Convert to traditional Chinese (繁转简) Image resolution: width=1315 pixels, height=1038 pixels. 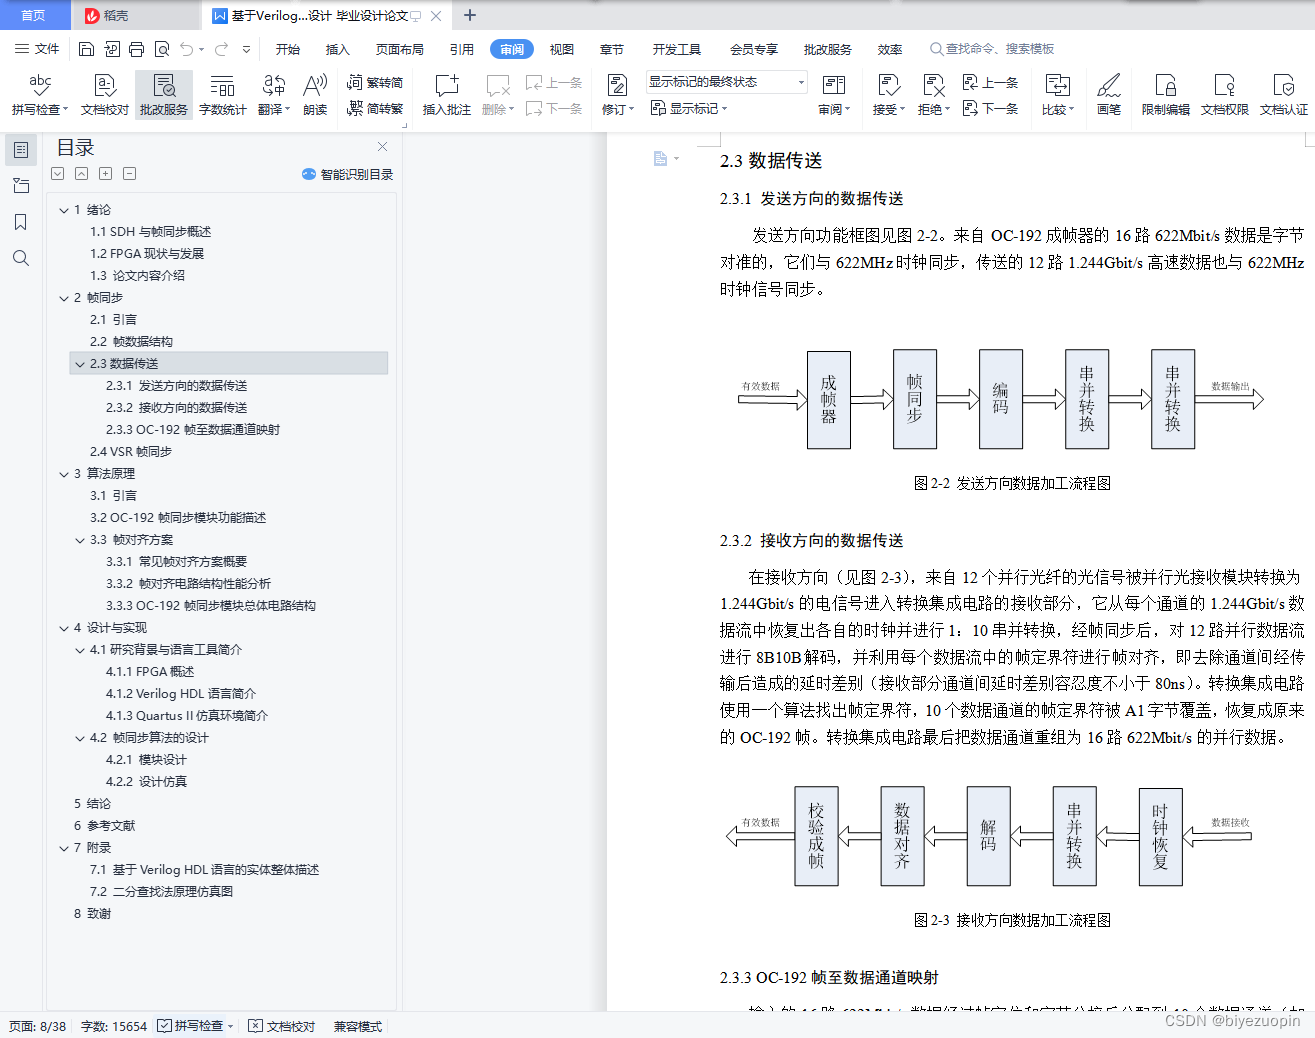375,83
